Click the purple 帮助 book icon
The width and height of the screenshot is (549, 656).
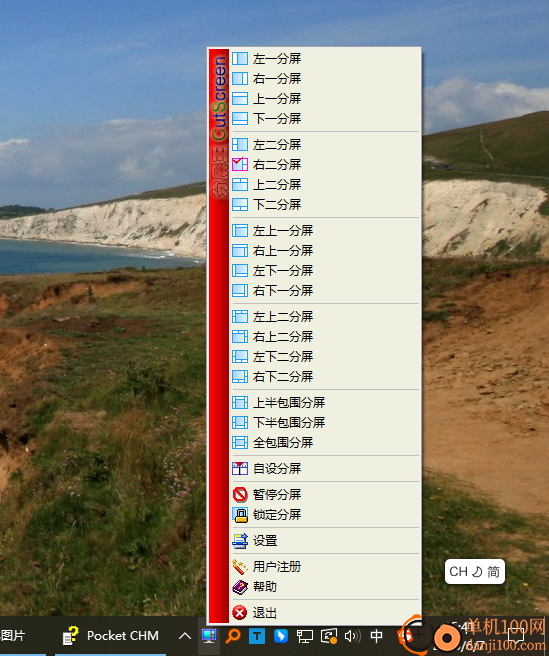pyautogui.click(x=240, y=587)
